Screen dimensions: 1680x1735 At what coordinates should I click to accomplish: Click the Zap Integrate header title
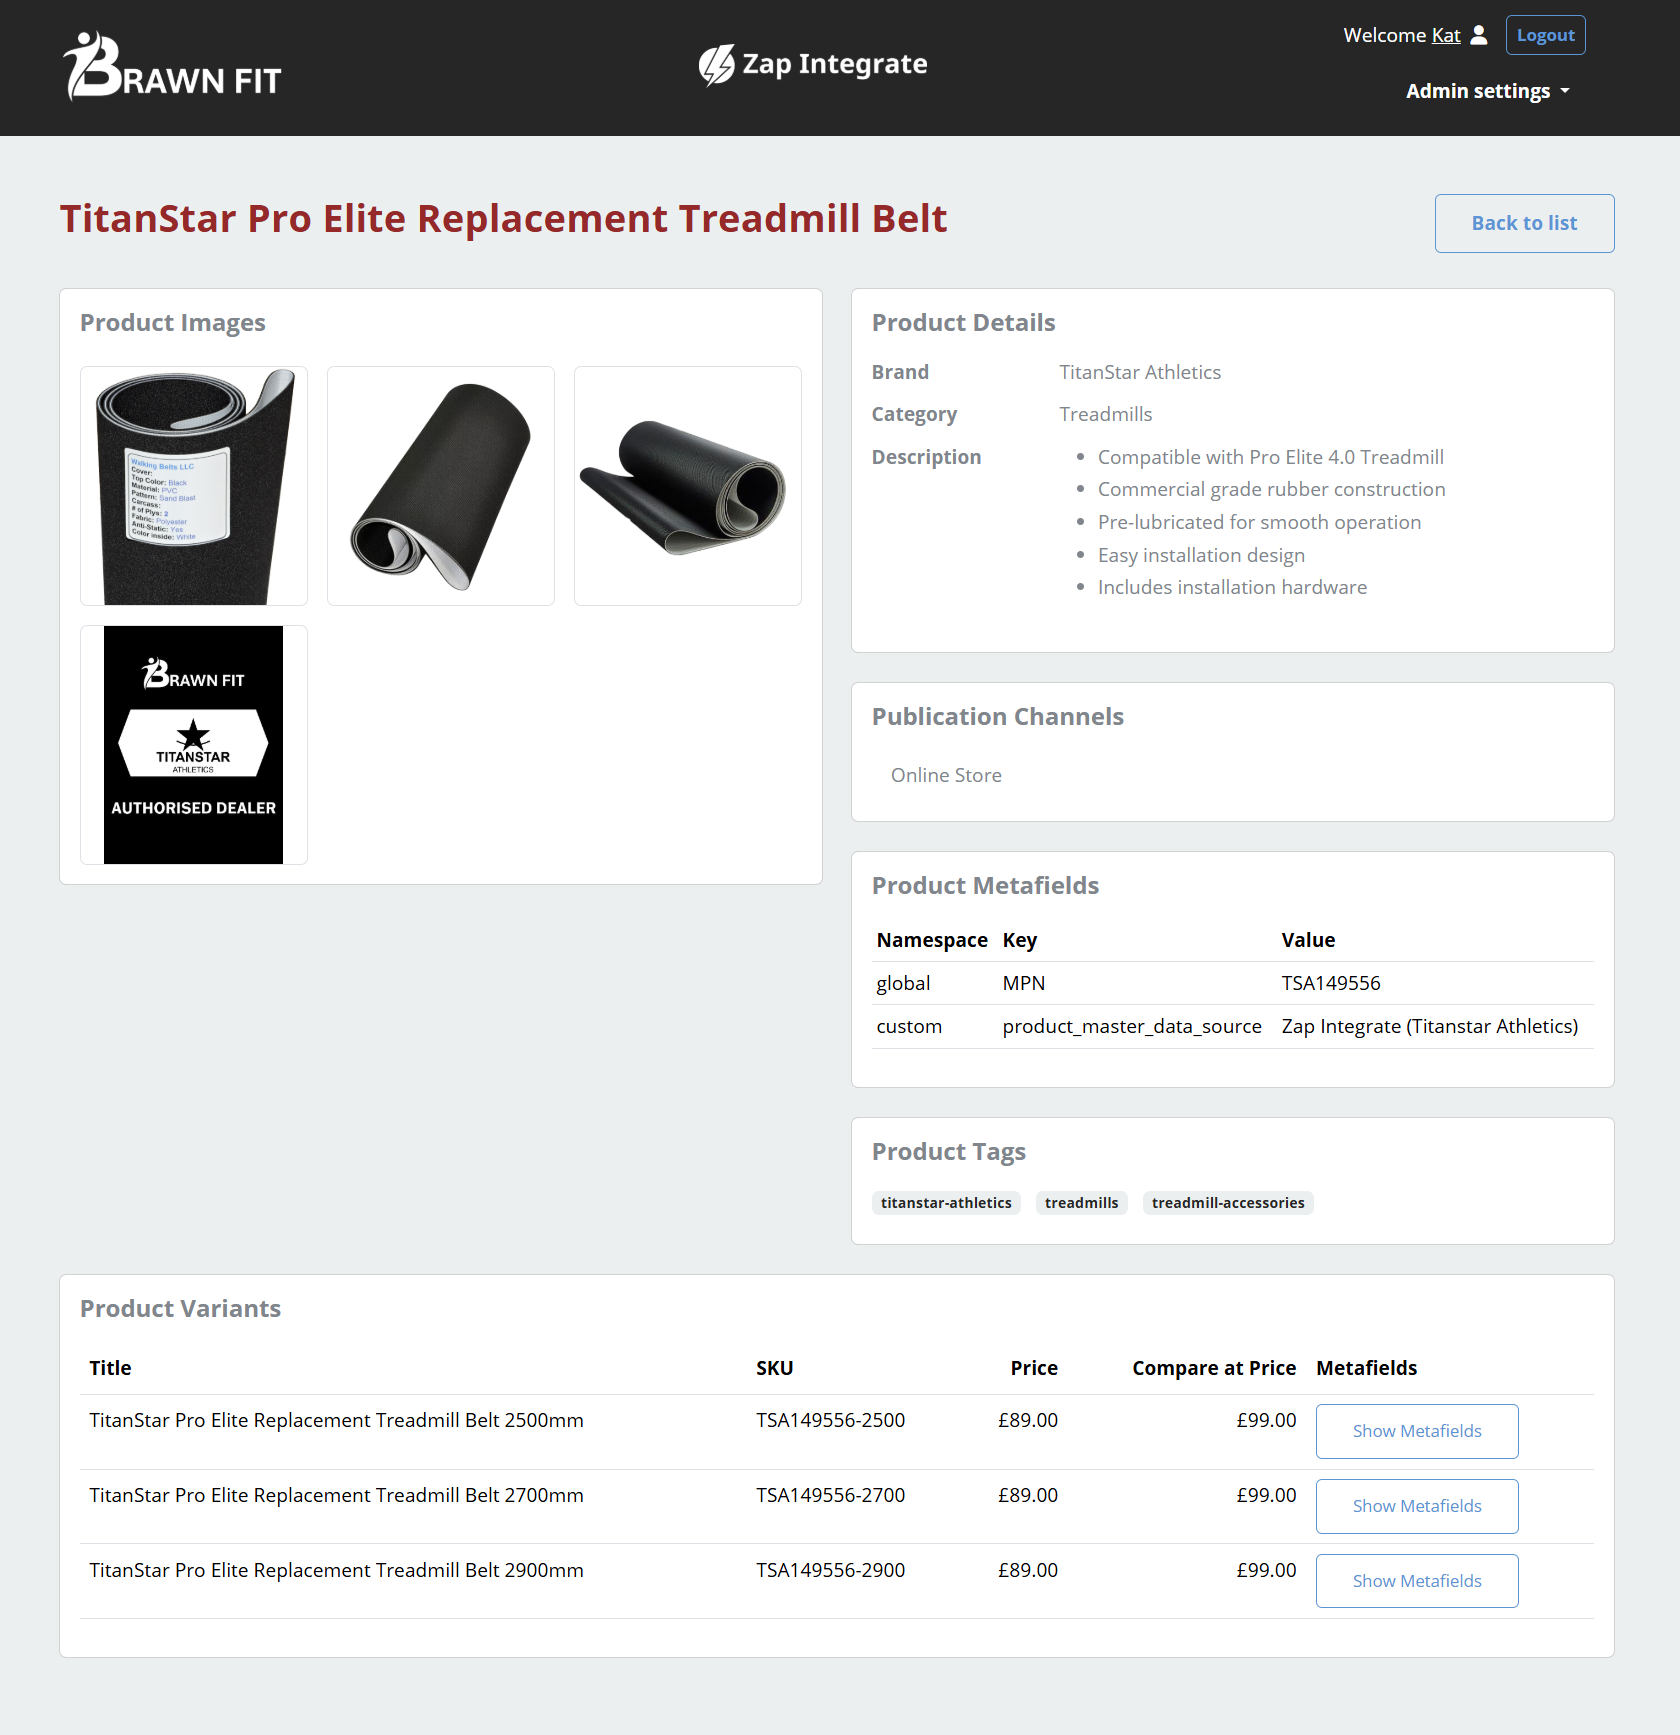[834, 64]
